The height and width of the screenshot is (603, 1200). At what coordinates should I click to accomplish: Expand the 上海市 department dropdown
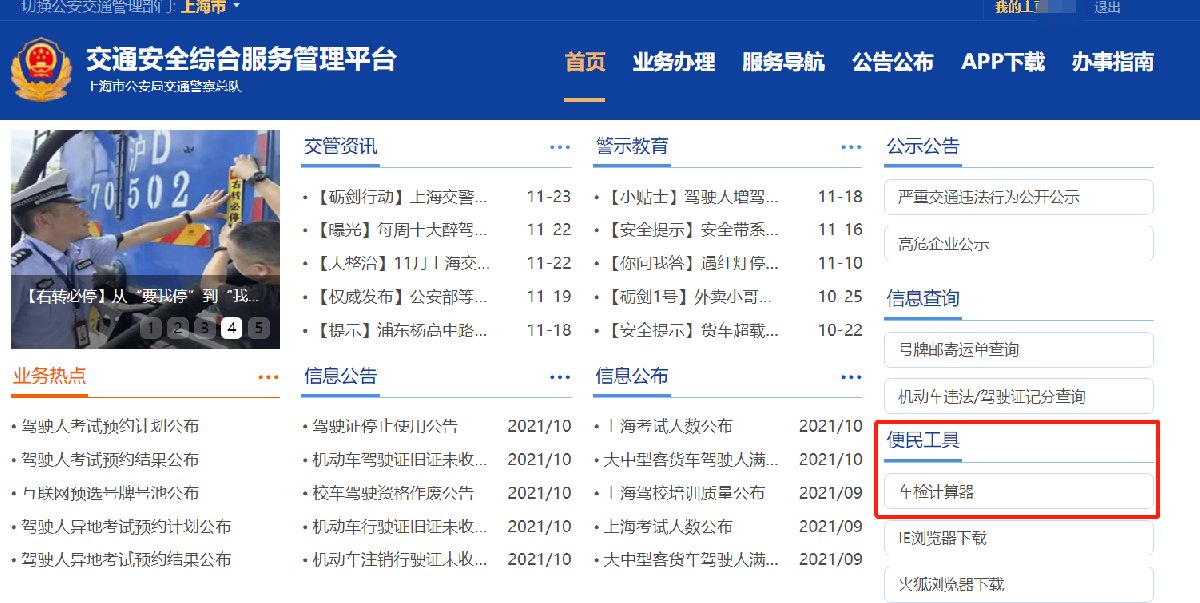(x=211, y=7)
